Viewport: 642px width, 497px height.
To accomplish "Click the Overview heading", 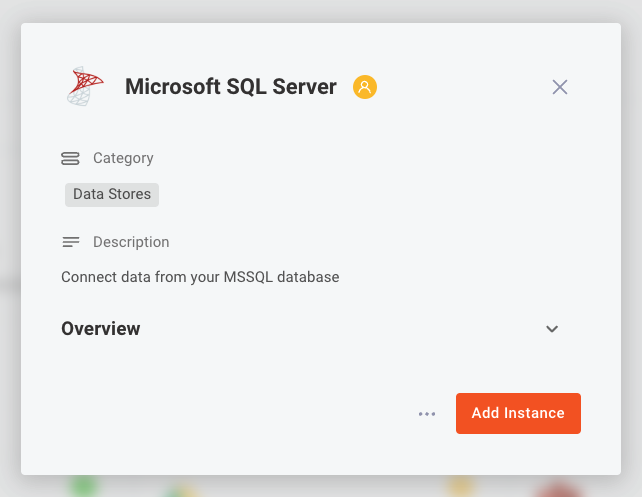I will [x=101, y=329].
